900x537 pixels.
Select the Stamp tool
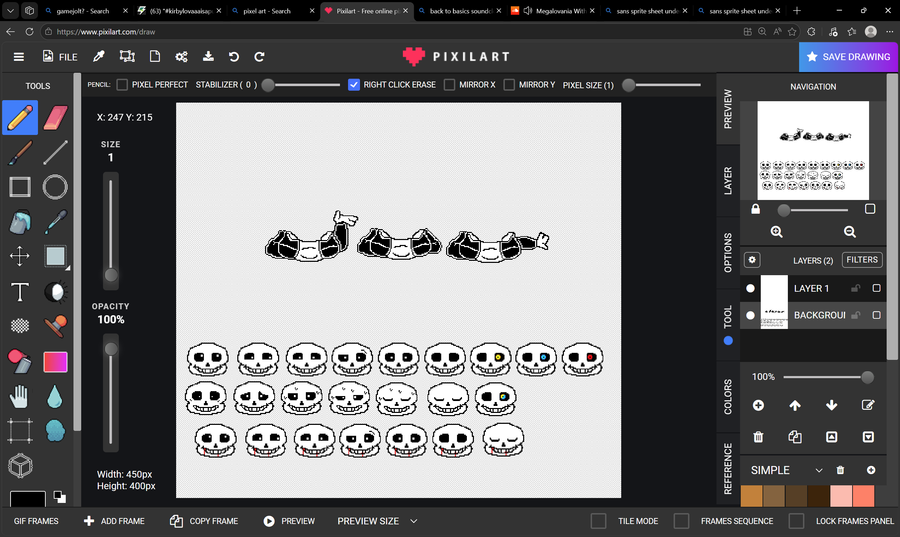coord(55,326)
